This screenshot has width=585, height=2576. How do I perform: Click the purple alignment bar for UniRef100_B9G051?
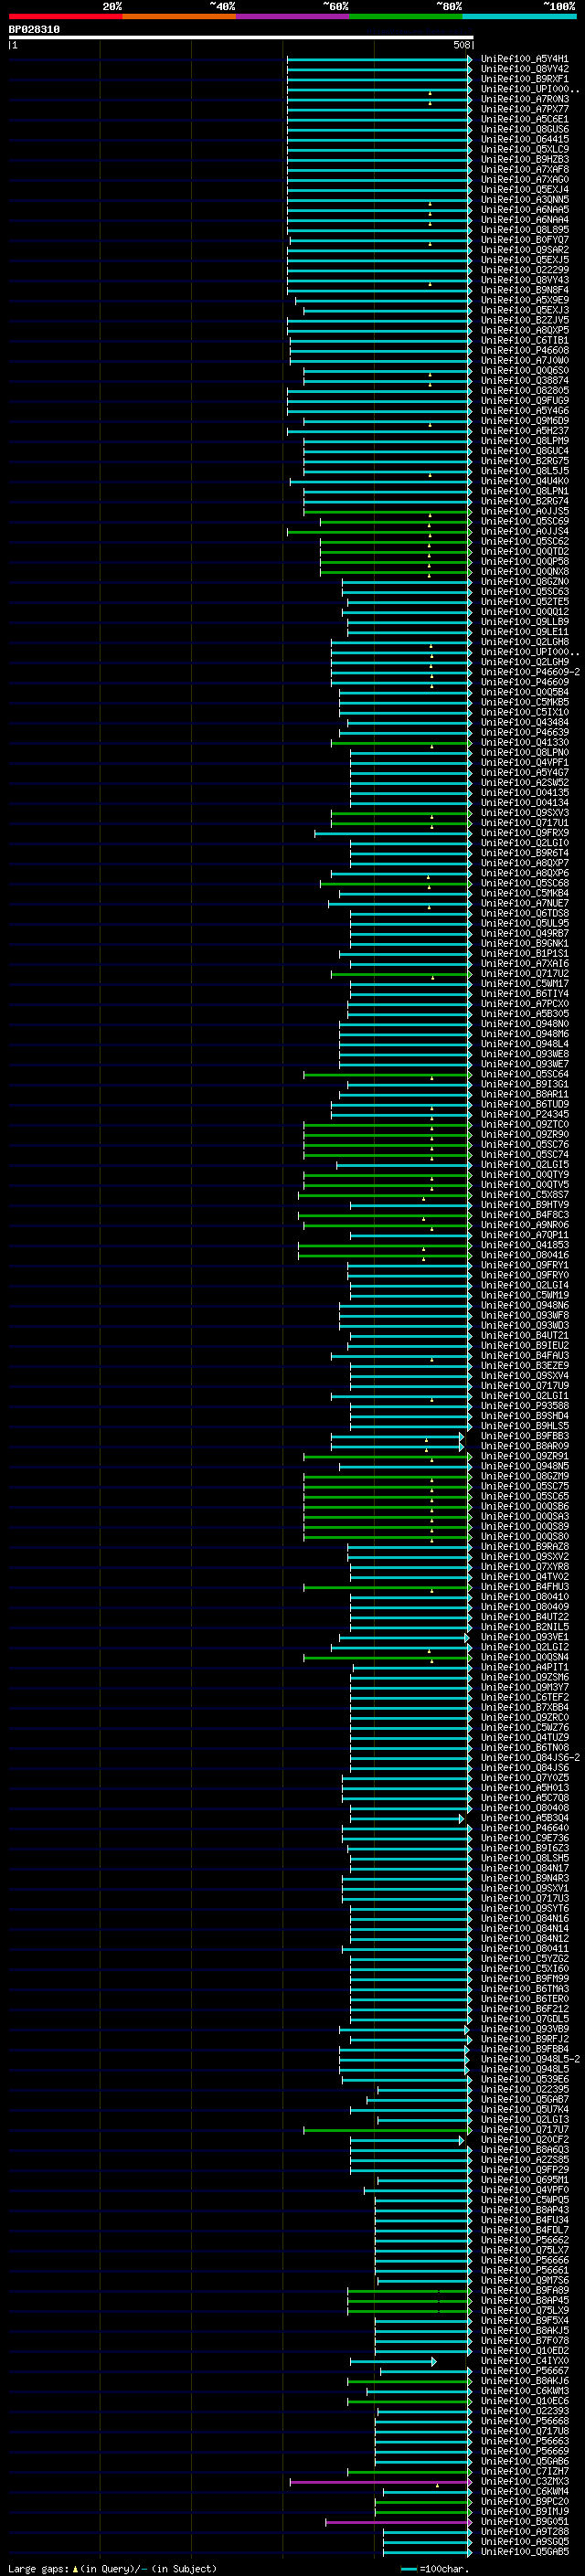pyautogui.click(x=399, y=2521)
